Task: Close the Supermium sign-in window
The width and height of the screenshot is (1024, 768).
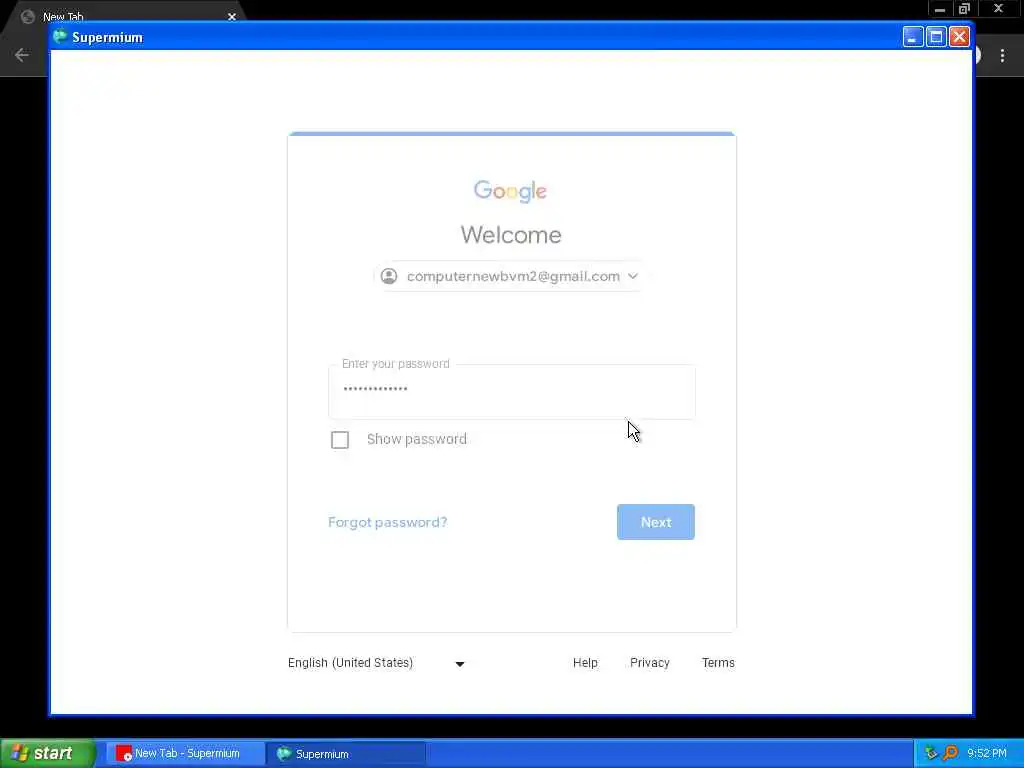Action: click(959, 37)
